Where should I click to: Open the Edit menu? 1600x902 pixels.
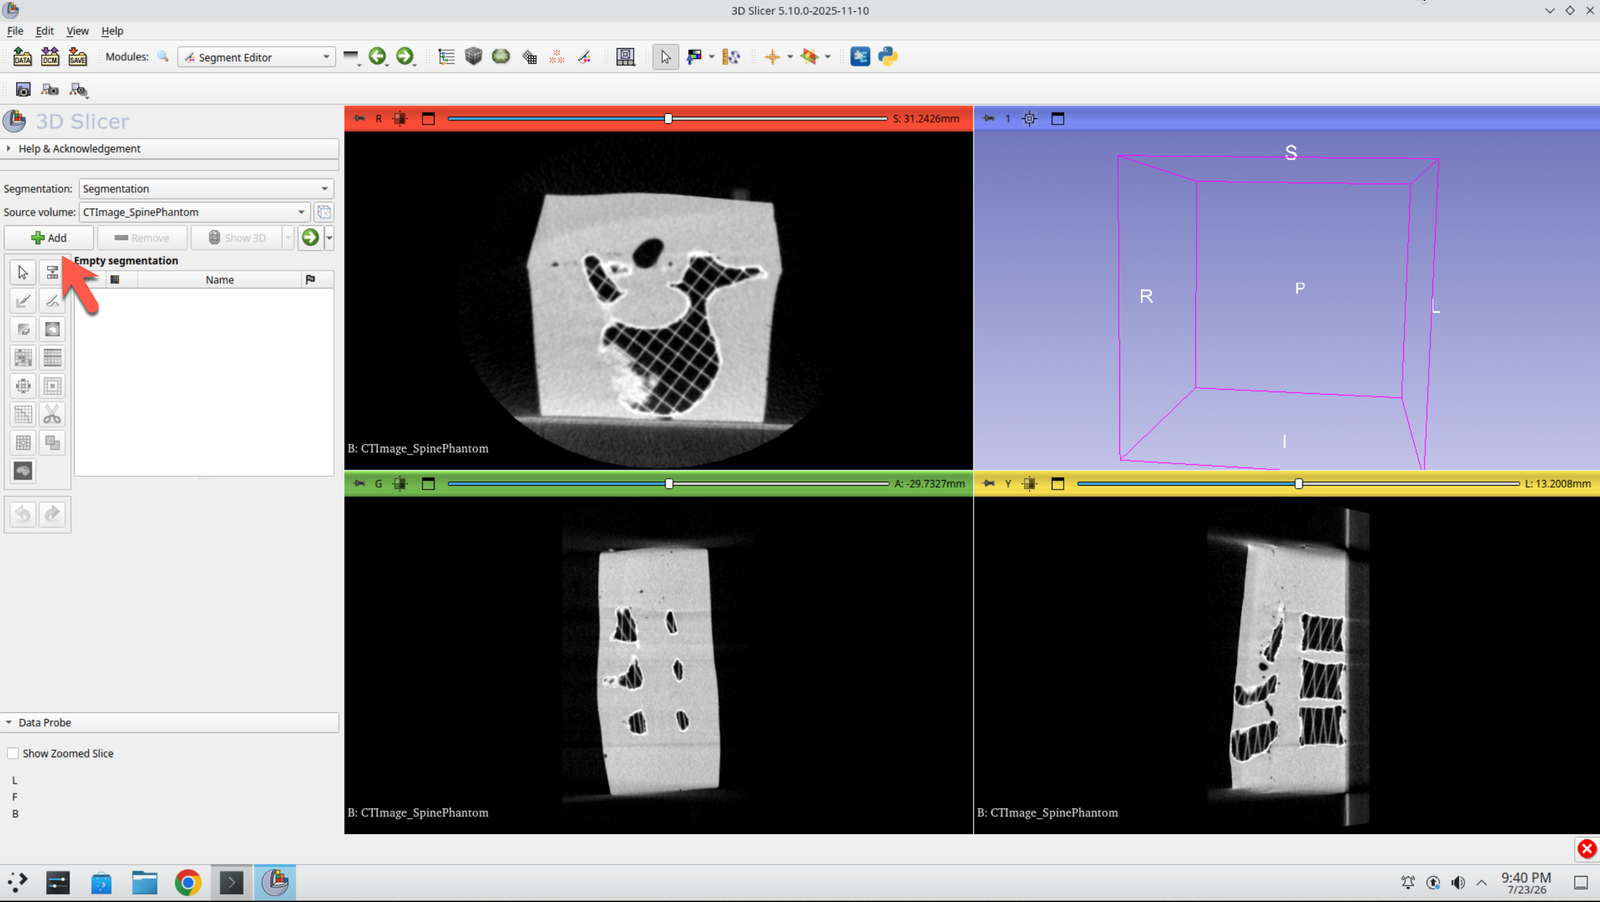point(45,31)
